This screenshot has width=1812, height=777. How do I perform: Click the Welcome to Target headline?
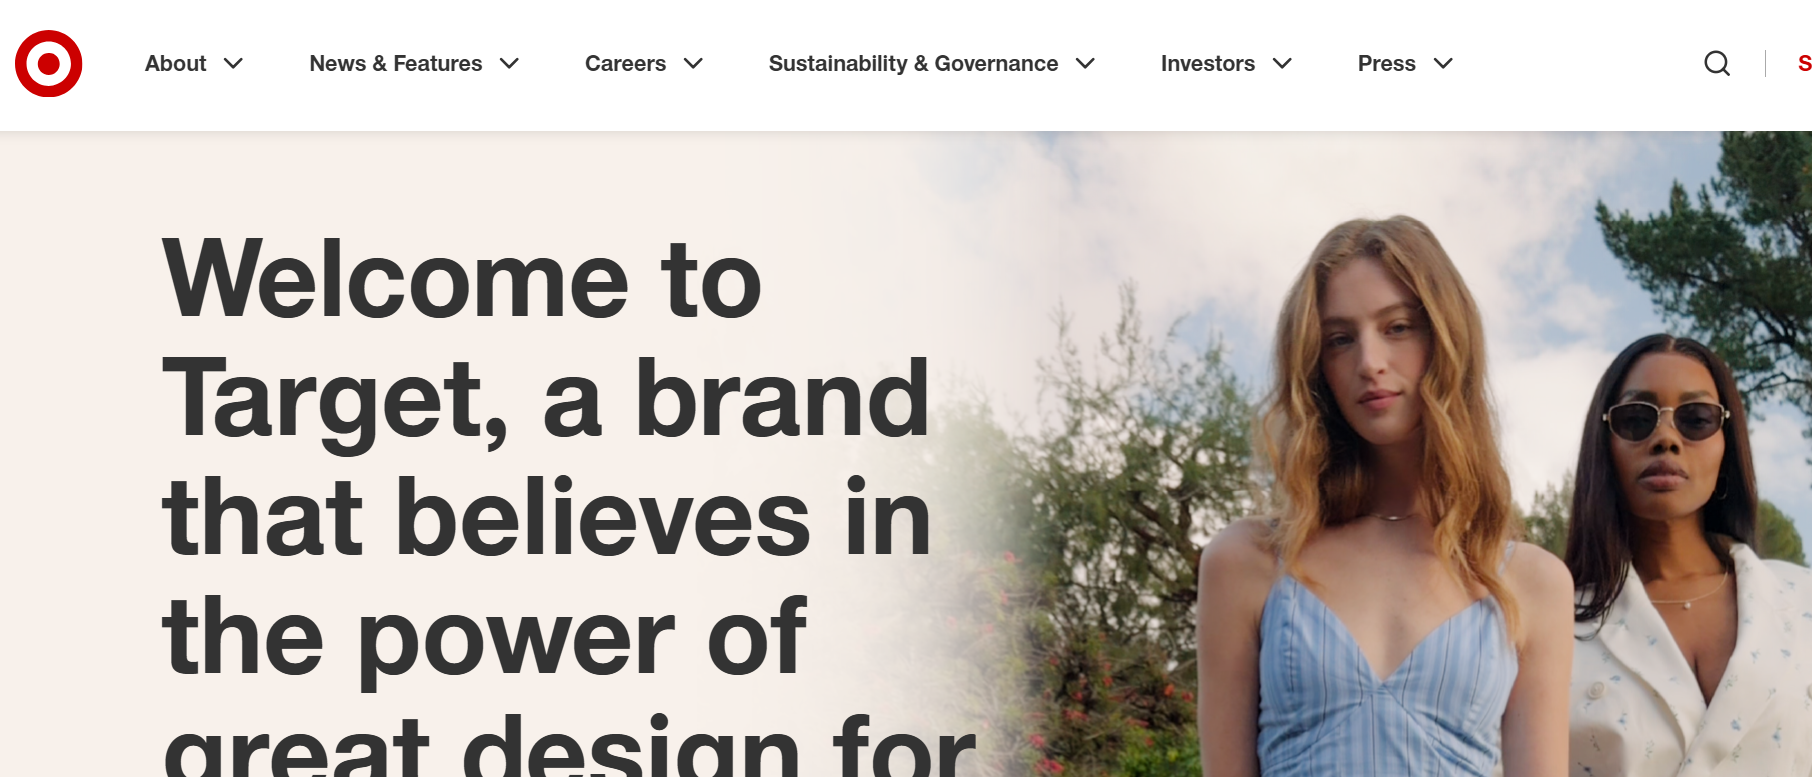point(568,504)
